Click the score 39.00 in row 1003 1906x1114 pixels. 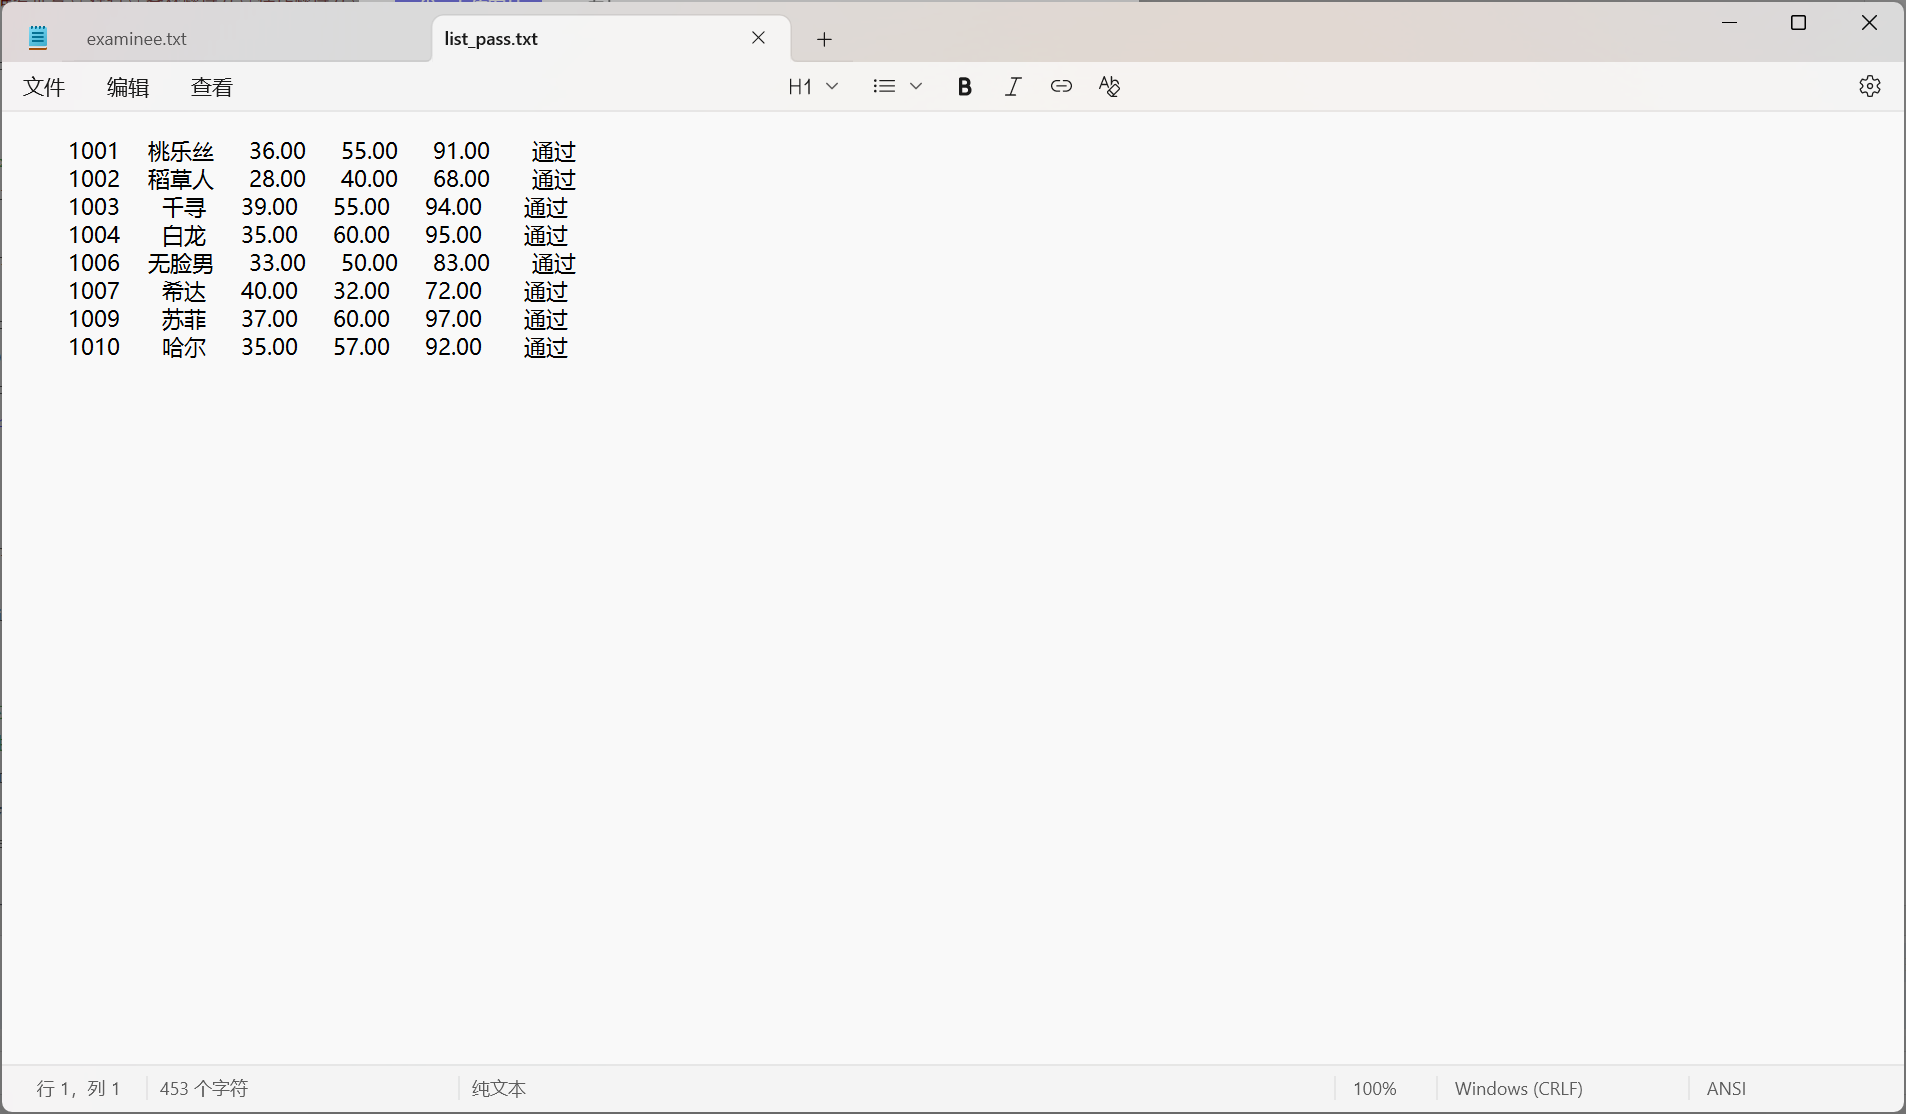point(269,207)
